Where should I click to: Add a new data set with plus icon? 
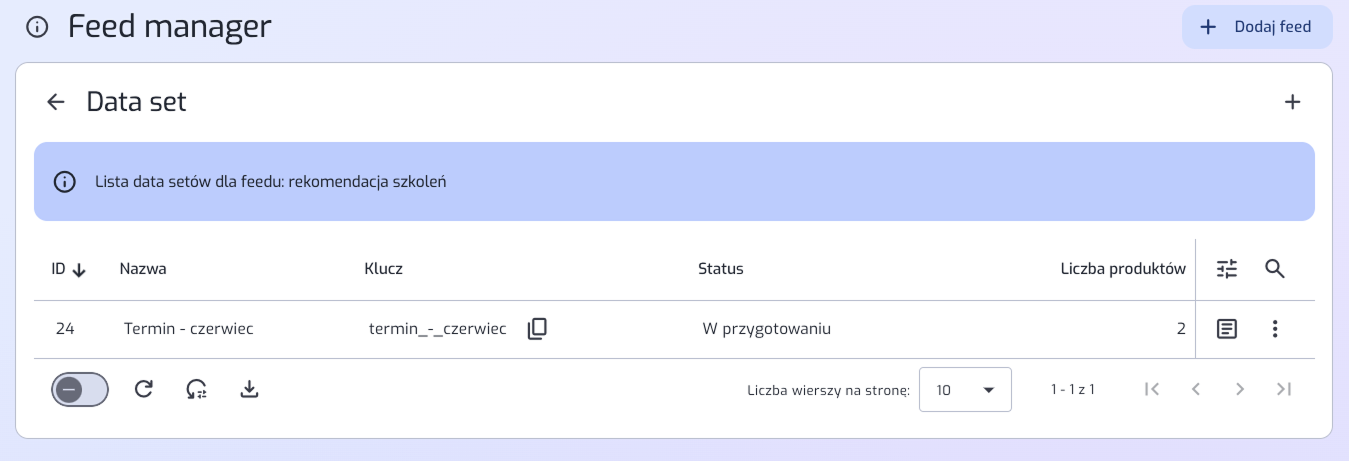[x=1292, y=102]
